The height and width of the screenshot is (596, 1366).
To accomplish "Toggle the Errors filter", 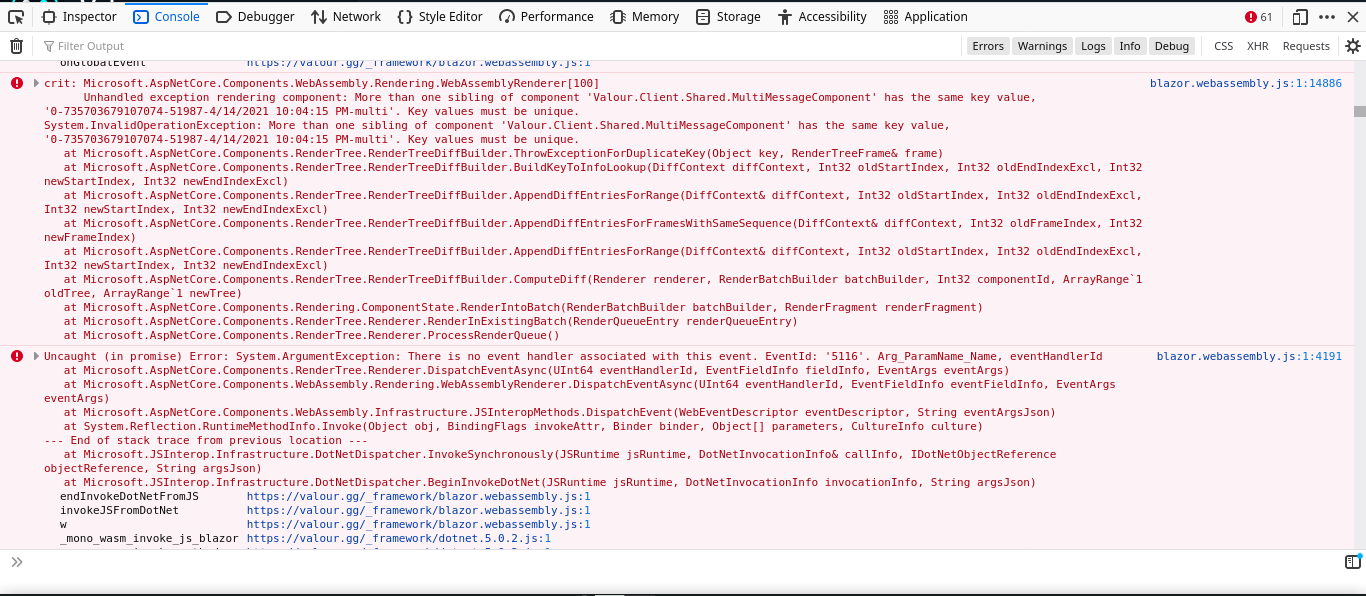I will pyautogui.click(x=989, y=45).
